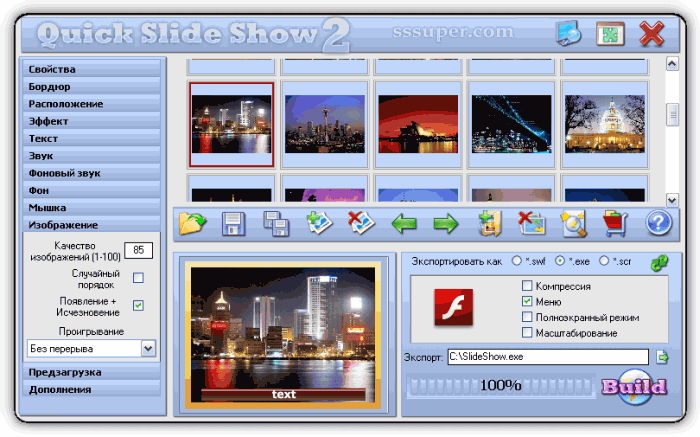Move the slide left with the green left arrow
Image resolution: width=700 pixels, height=437 pixels.
[404, 223]
